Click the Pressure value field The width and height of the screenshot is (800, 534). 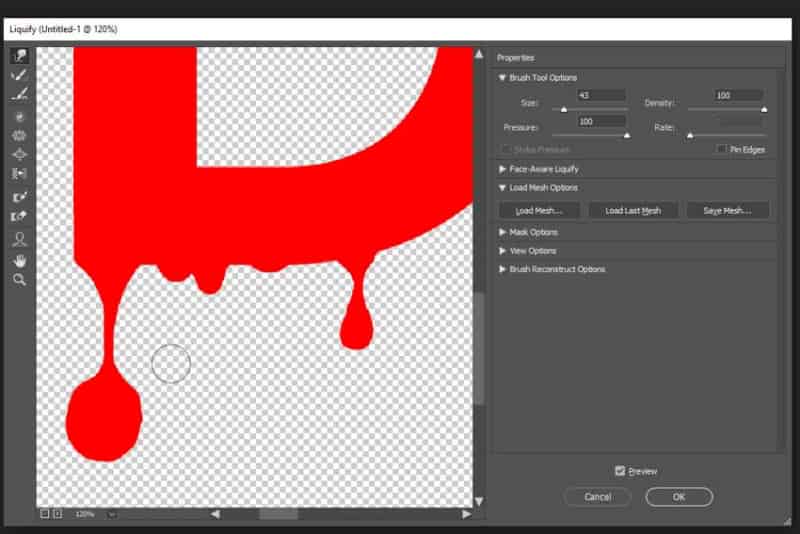(x=602, y=121)
